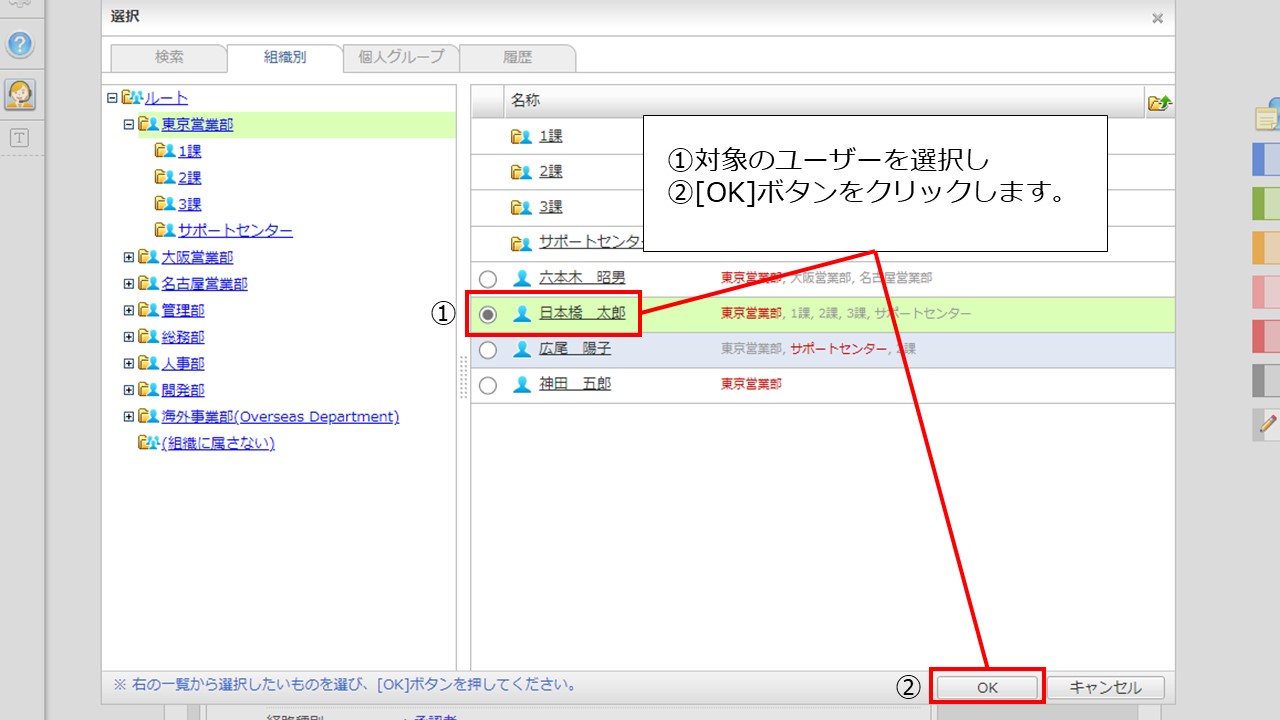Click the OK button
Viewport: 1280px width, 720px height.
987,687
